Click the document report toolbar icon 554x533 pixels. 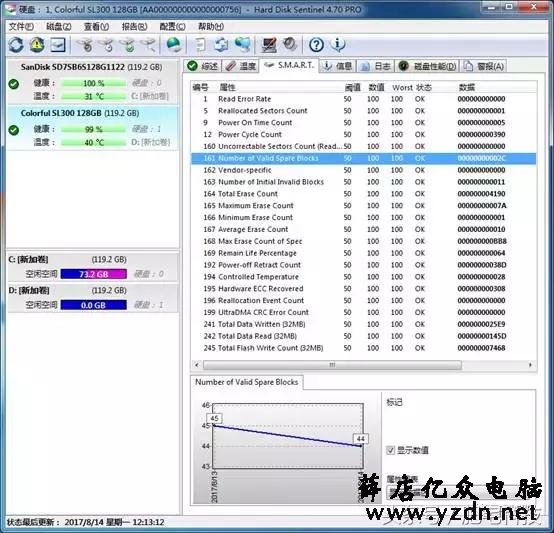[200, 45]
